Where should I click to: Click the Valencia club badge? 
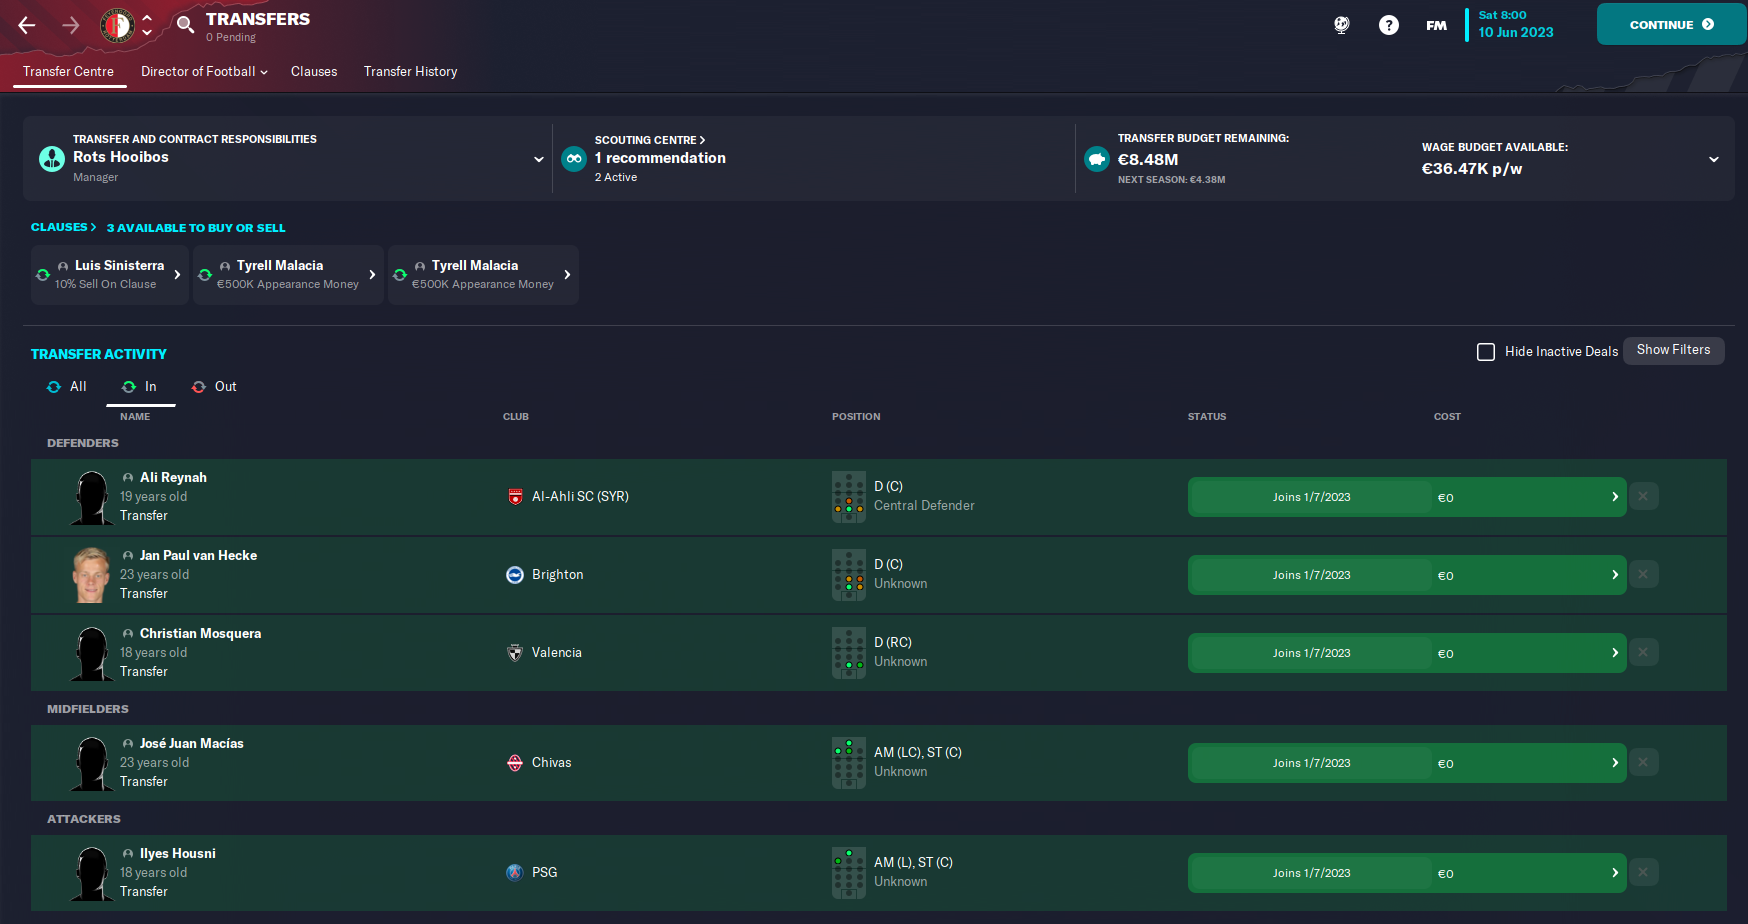pyautogui.click(x=515, y=653)
